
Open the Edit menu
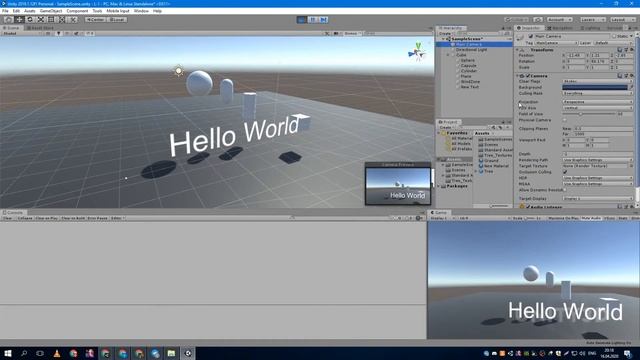point(16,11)
